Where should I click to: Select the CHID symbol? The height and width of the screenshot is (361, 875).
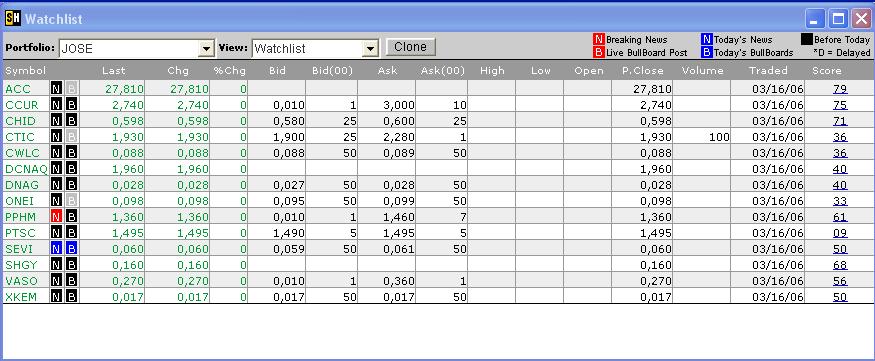20,121
